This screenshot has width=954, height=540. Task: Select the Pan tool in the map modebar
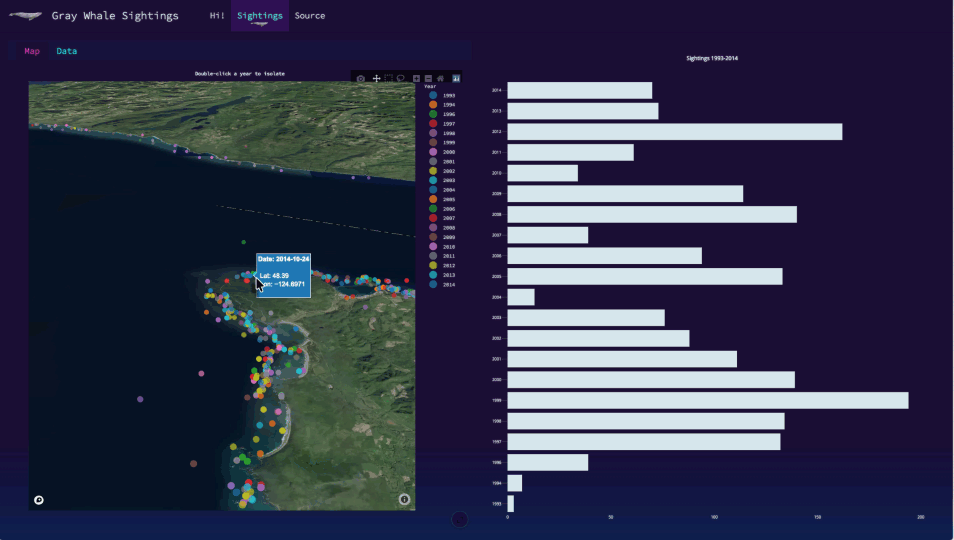[377, 78]
